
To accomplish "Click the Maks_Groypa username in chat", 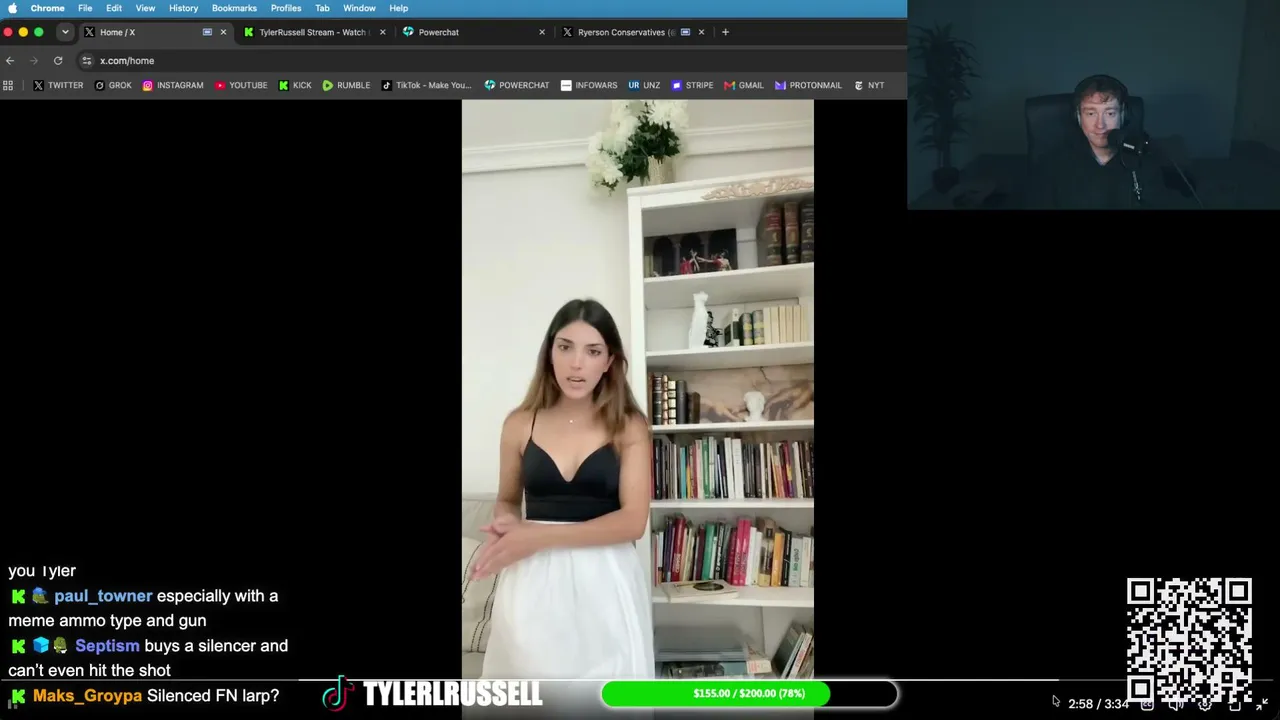I will coord(87,696).
